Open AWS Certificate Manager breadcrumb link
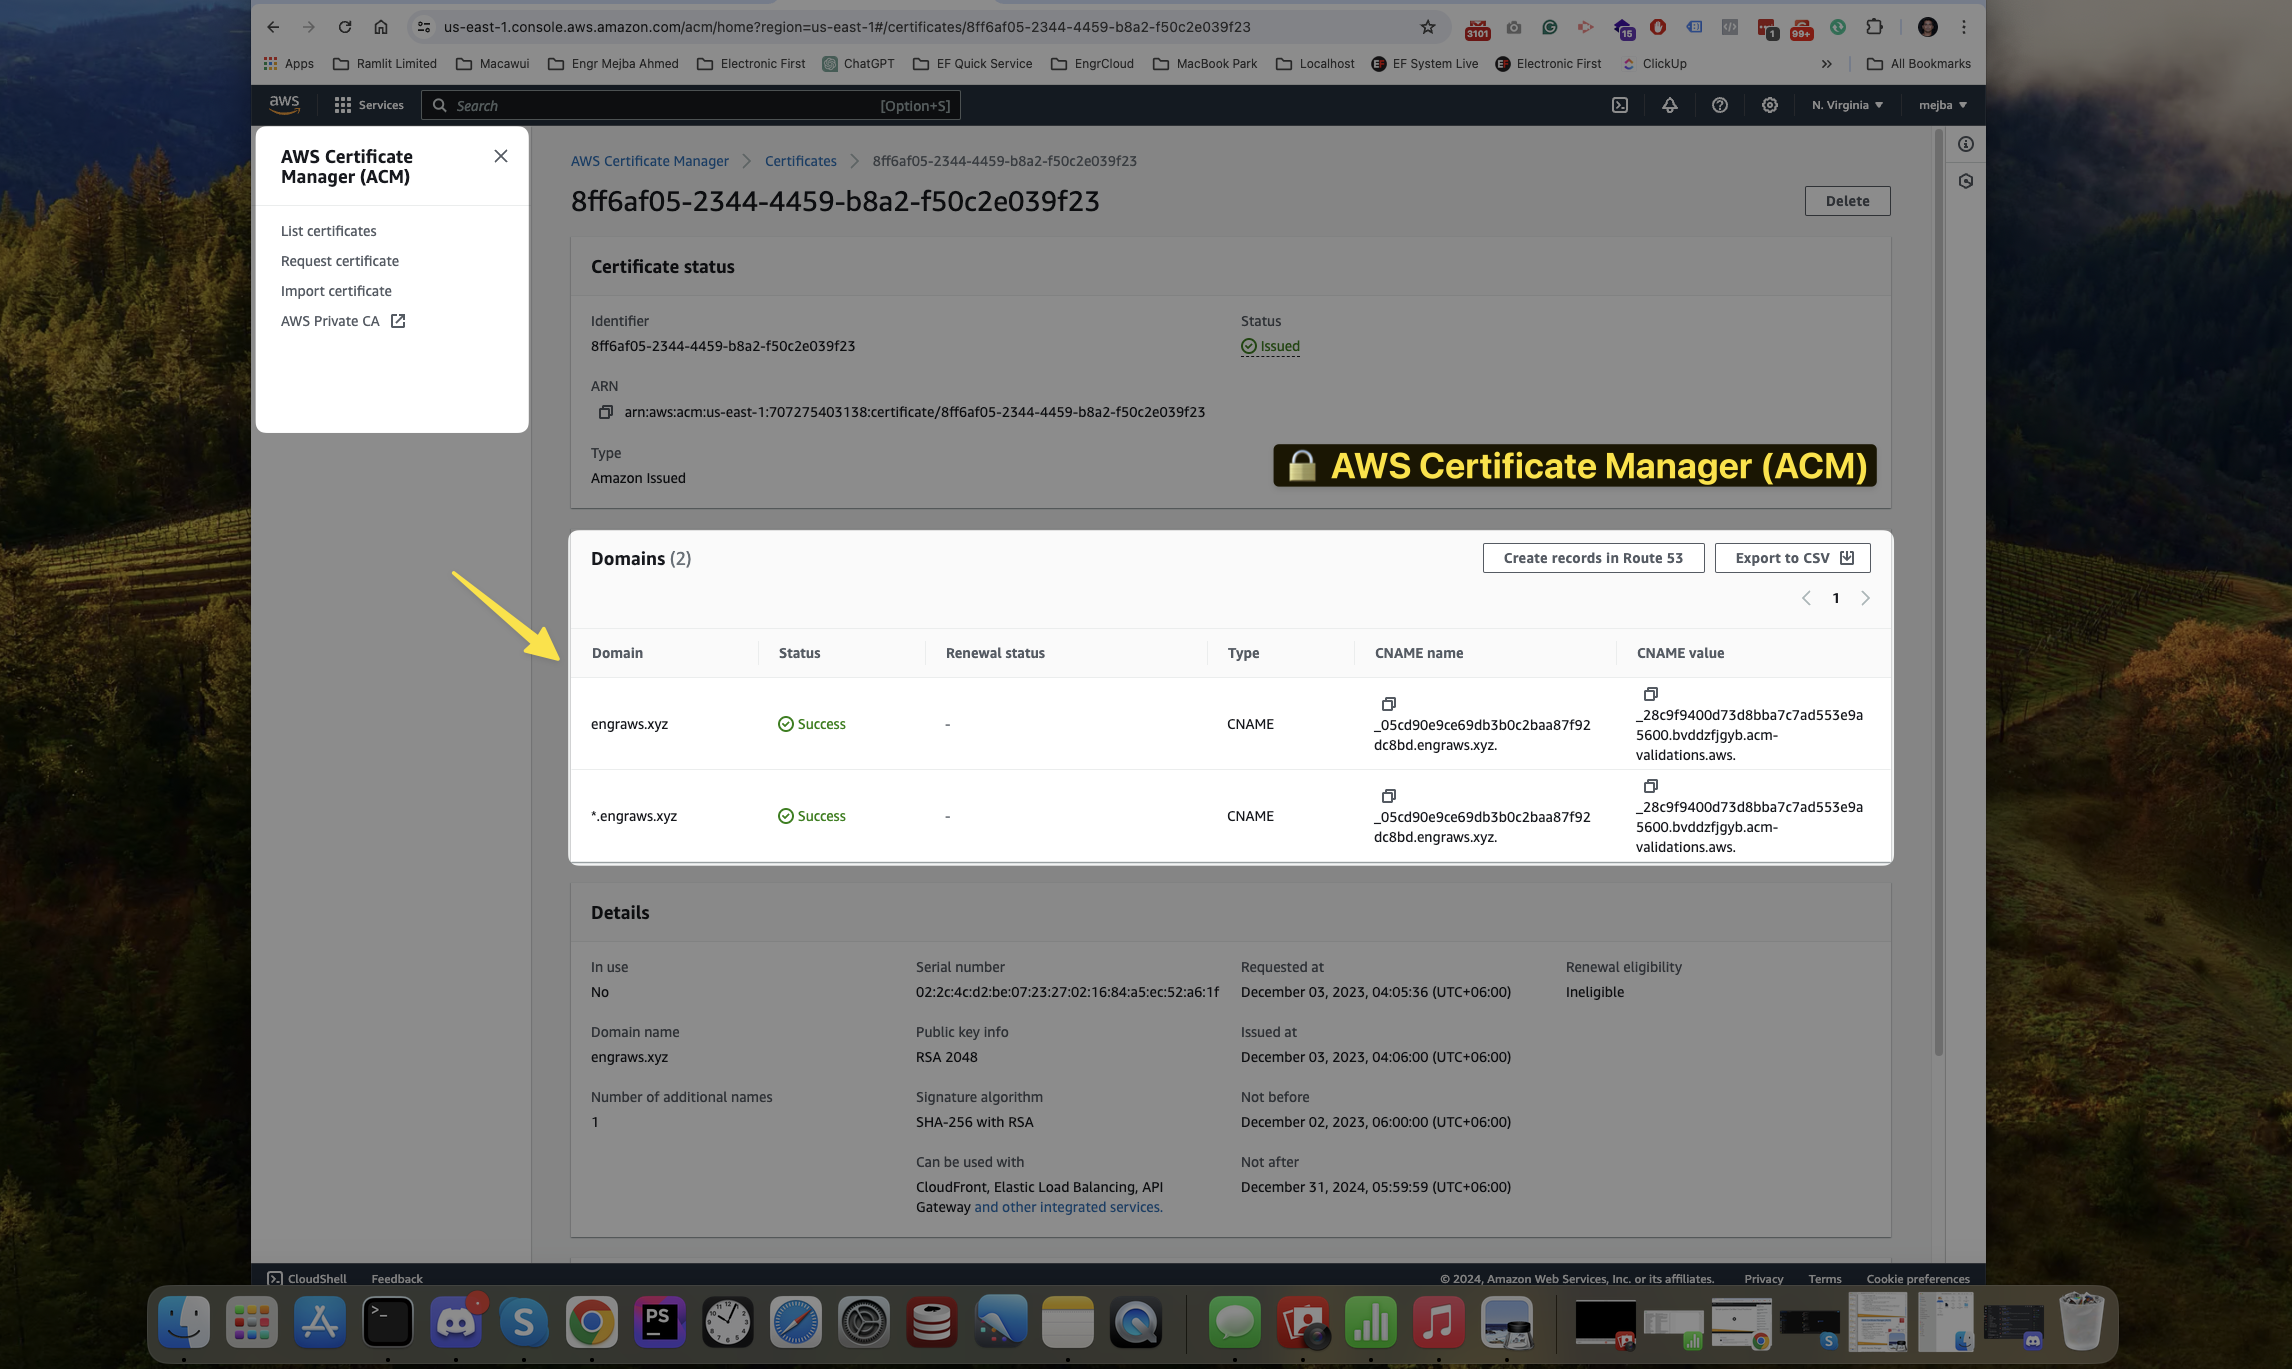Image resolution: width=2292 pixels, height=1369 pixels. [649, 161]
